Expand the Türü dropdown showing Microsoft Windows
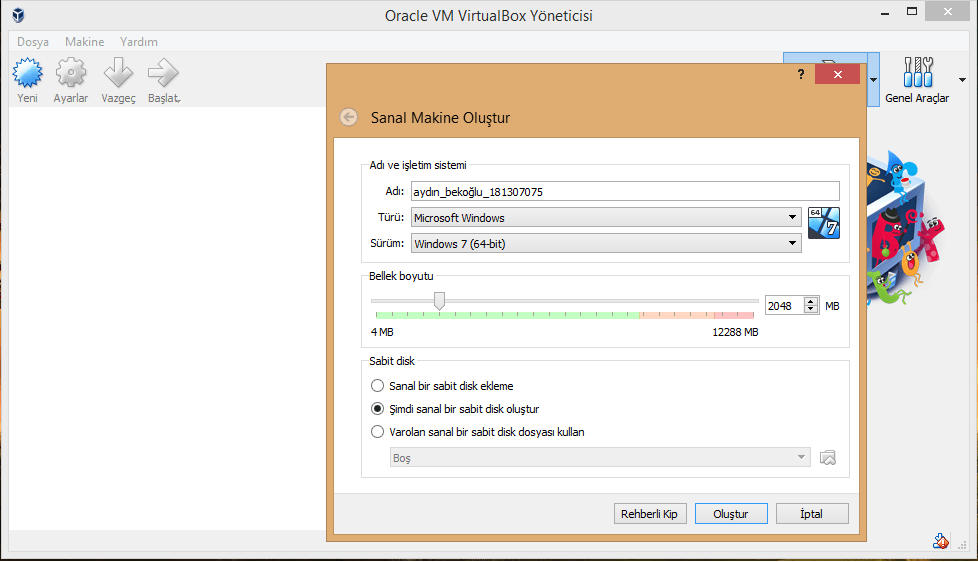Screen dimensions: 978x562 [606, 218]
